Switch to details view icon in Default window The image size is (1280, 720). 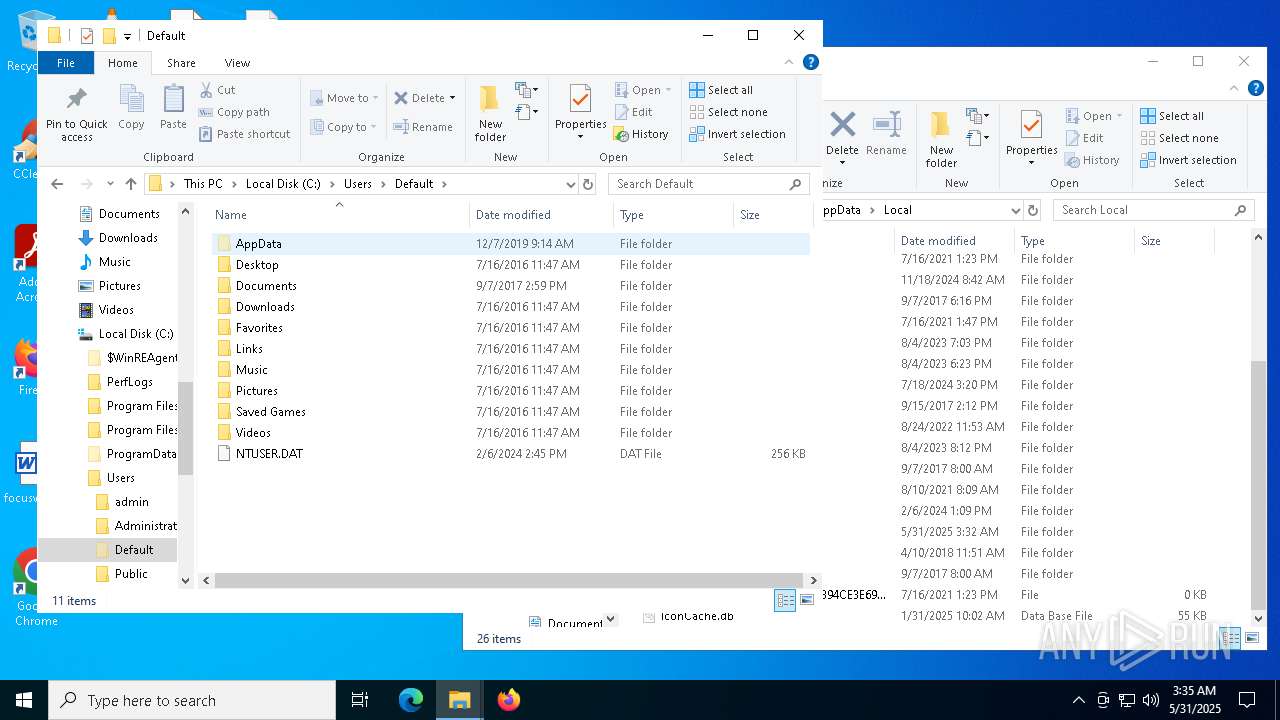(x=785, y=600)
